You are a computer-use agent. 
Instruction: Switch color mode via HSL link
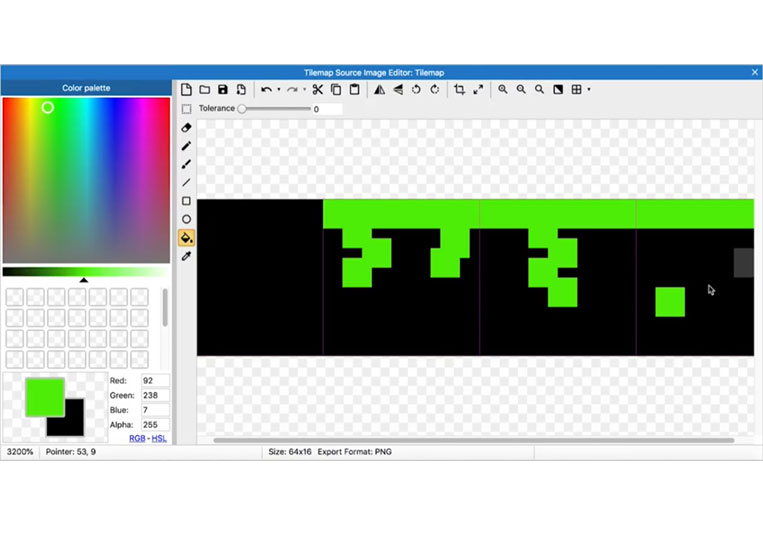tap(159, 438)
